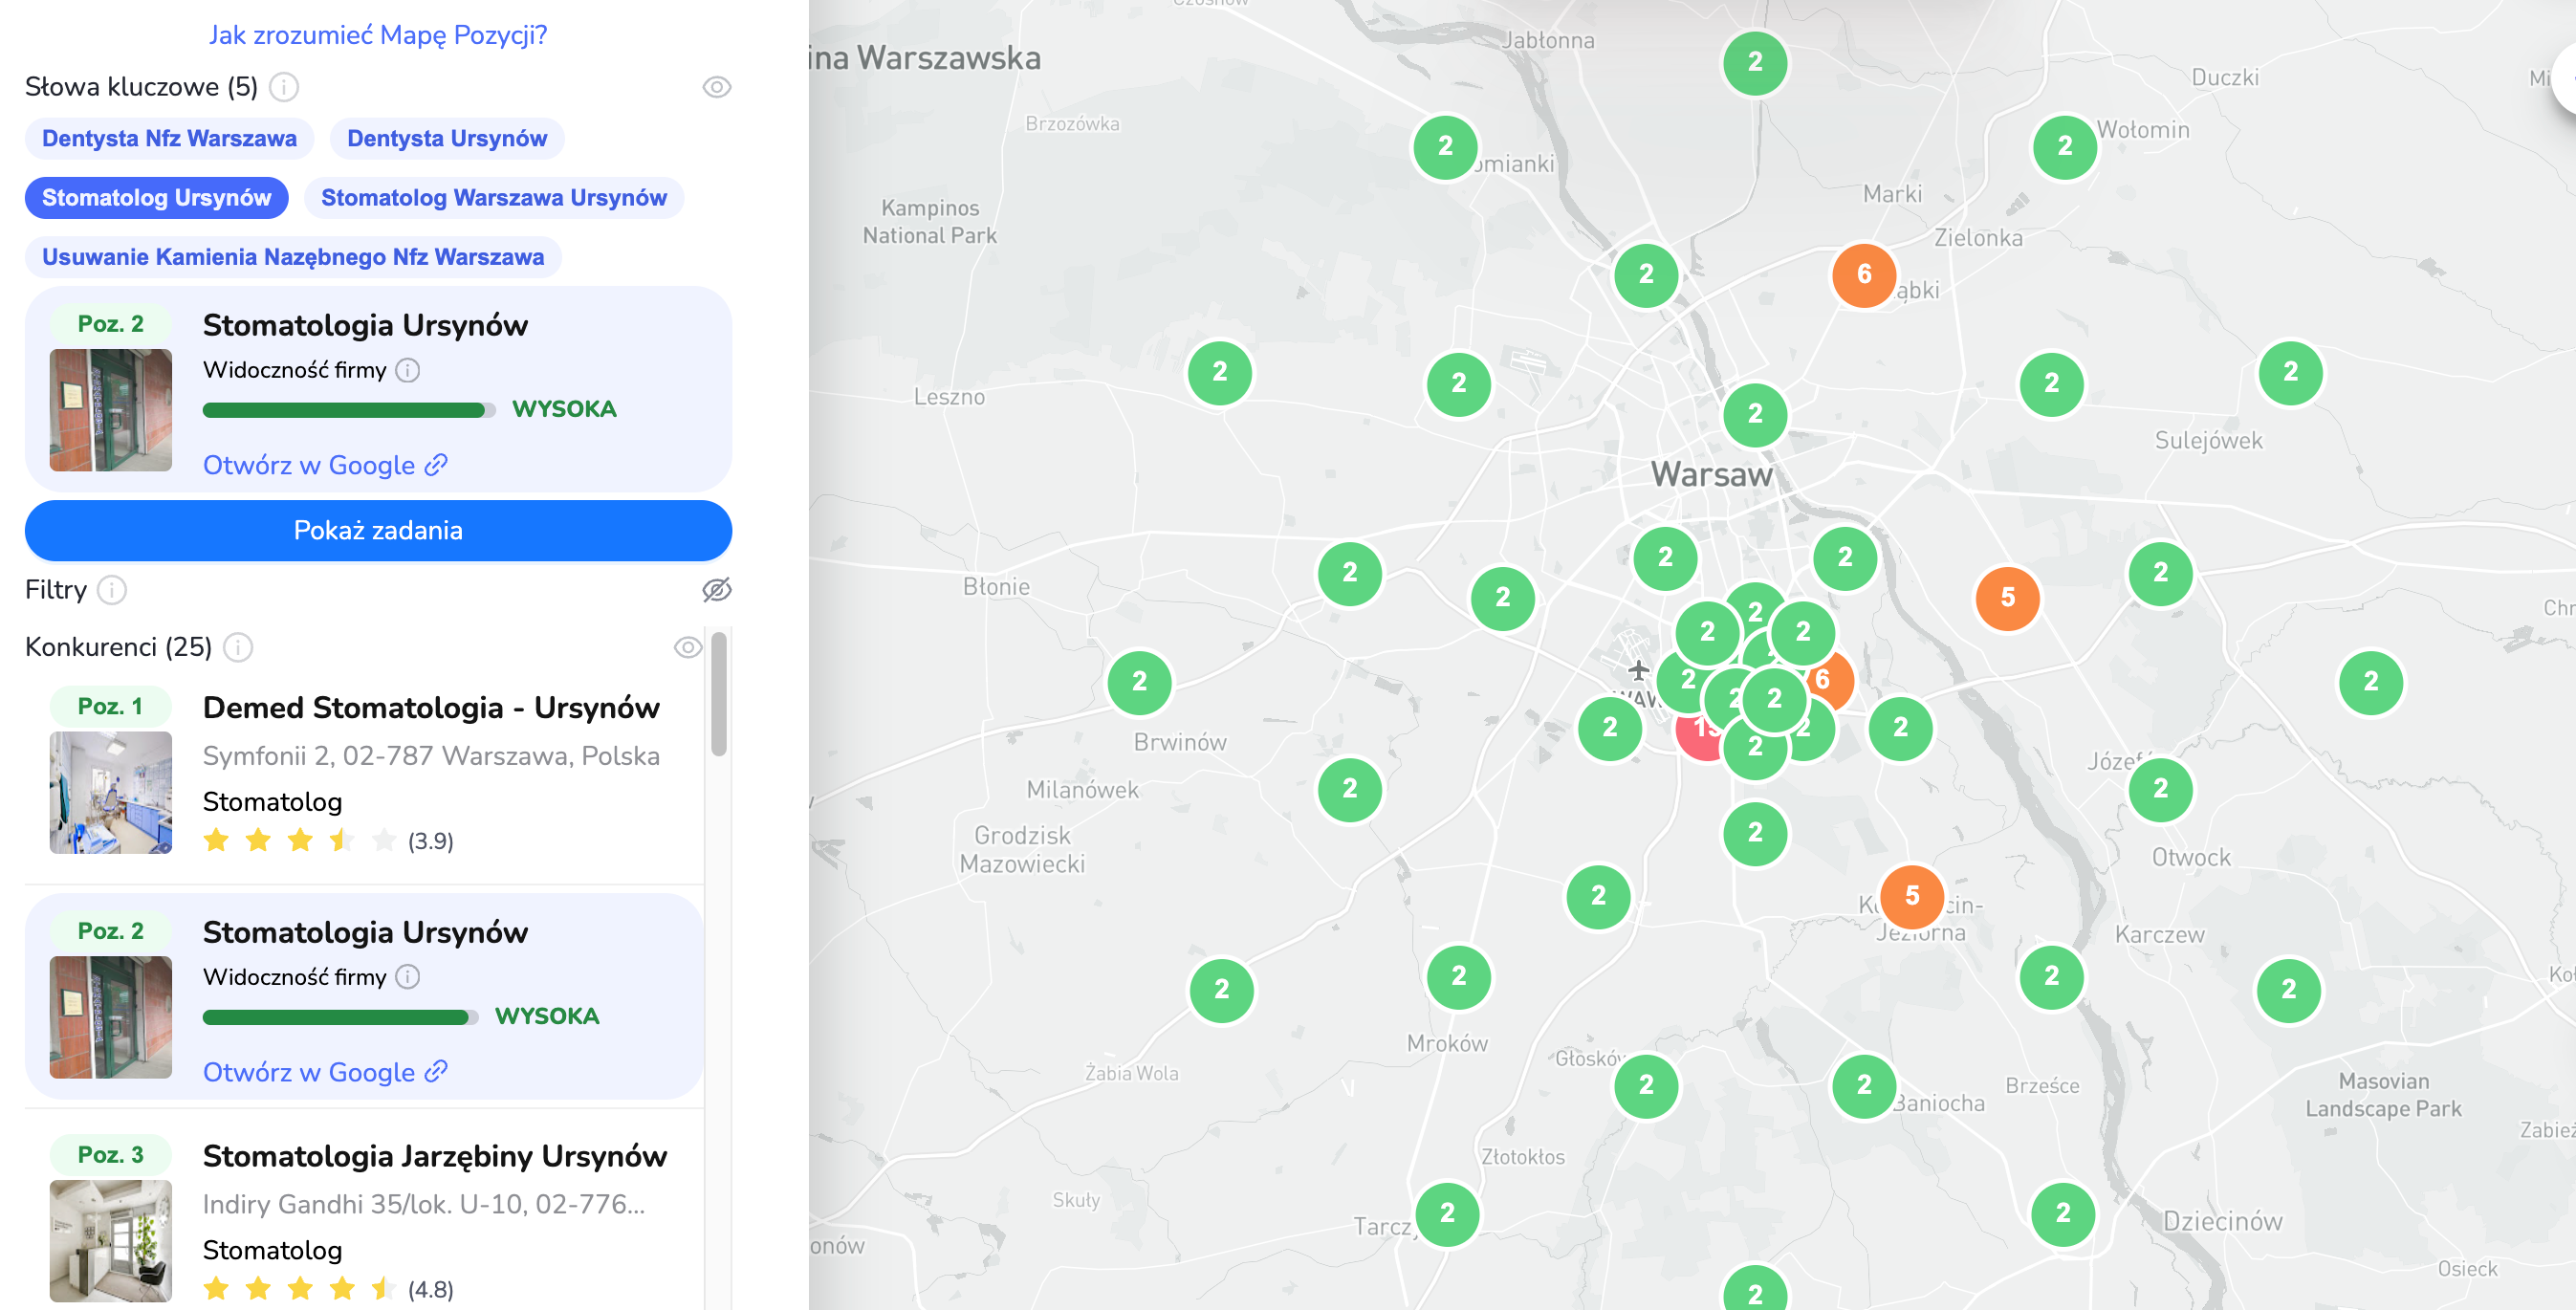Click the green 2 marker near Dziecinów

(x=2062, y=1213)
